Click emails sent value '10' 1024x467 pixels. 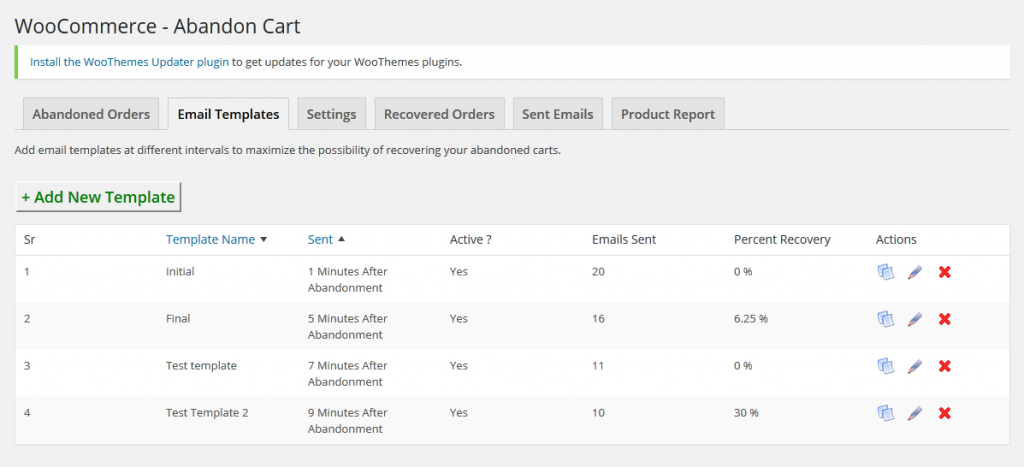pyautogui.click(x=598, y=413)
